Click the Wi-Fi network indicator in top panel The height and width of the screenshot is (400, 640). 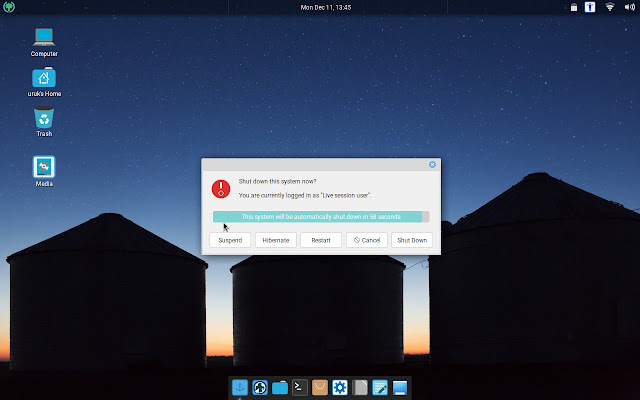click(x=609, y=7)
